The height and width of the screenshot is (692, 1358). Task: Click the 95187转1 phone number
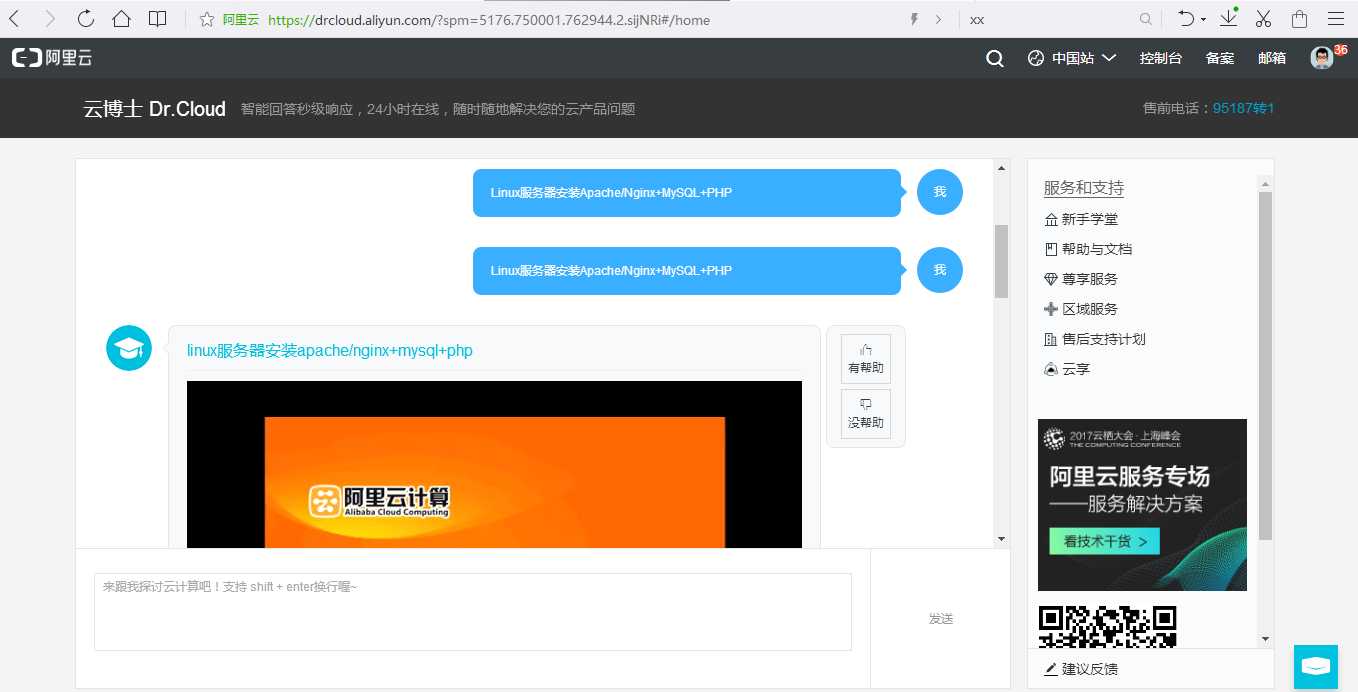pyautogui.click(x=1243, y=108)
